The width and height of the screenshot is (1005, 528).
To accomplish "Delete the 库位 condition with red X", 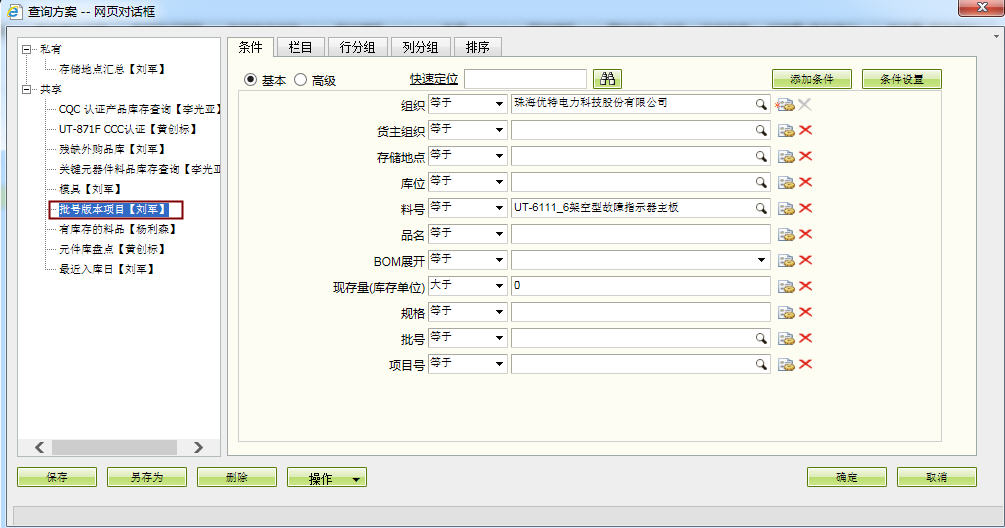I will click(806, 182).
